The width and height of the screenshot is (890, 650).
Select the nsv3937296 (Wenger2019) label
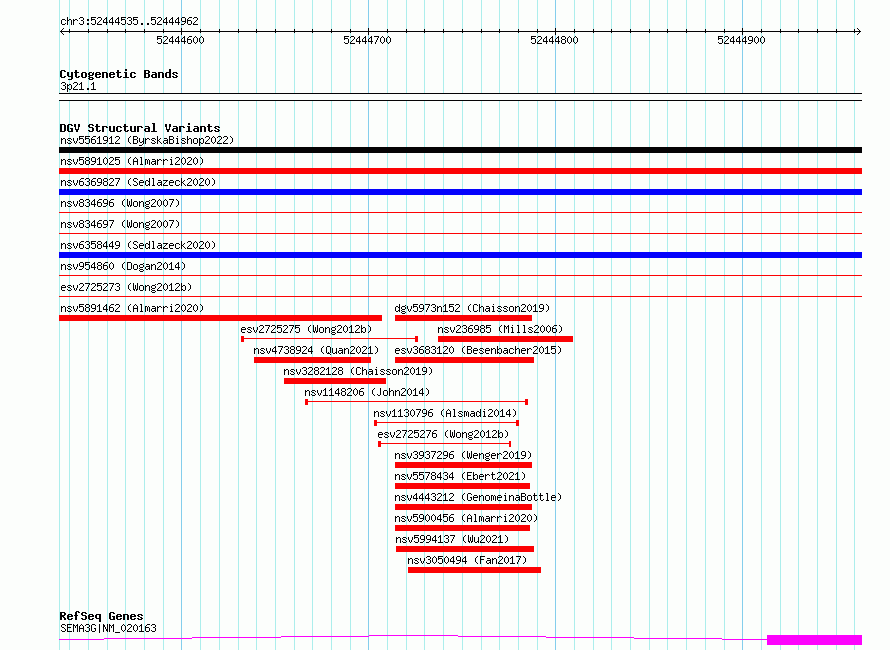point(463,455)
